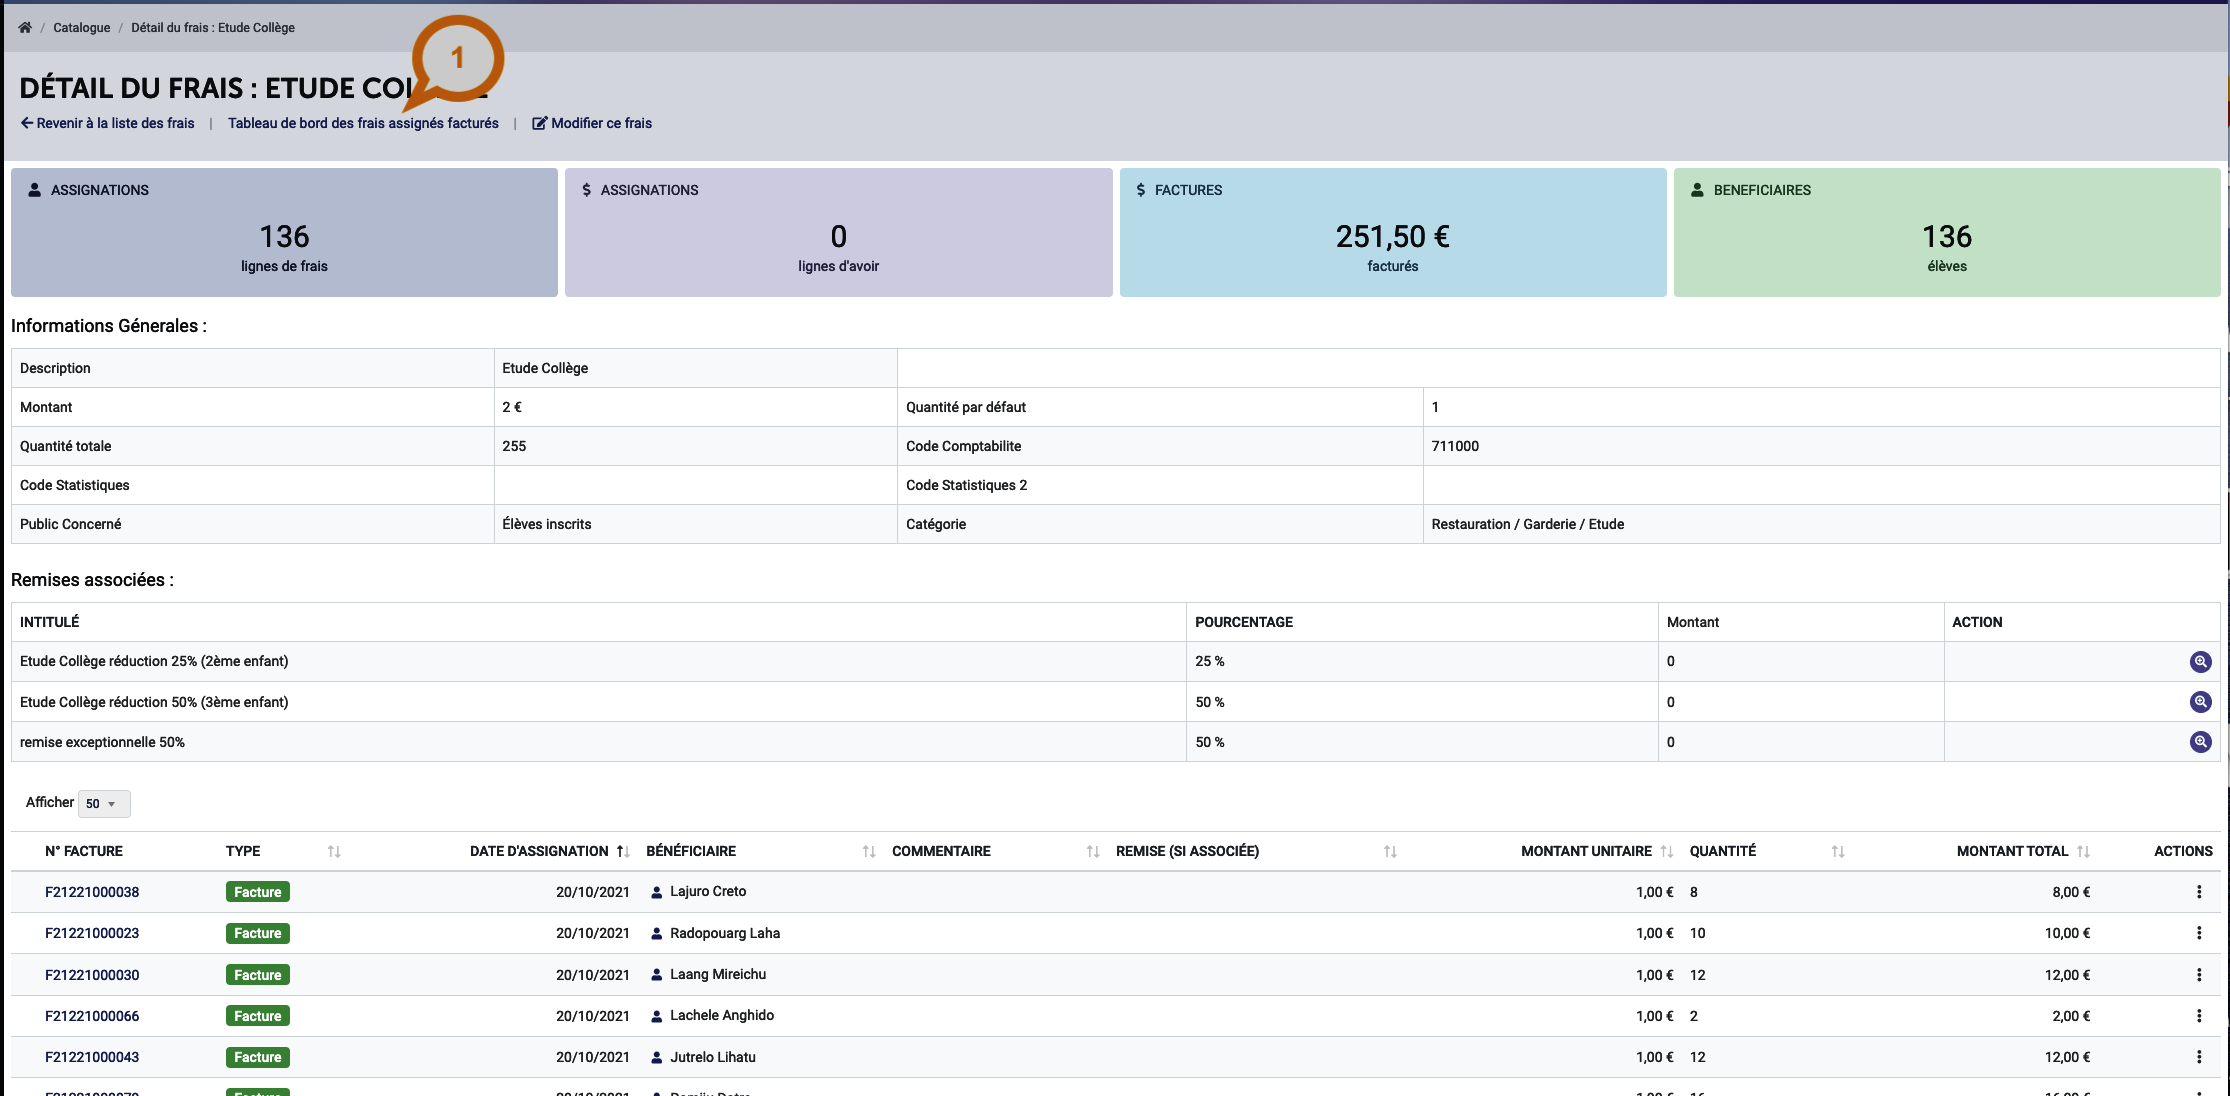Open actions menu for Lachele Anghido row

(x=2199, y=1016)
